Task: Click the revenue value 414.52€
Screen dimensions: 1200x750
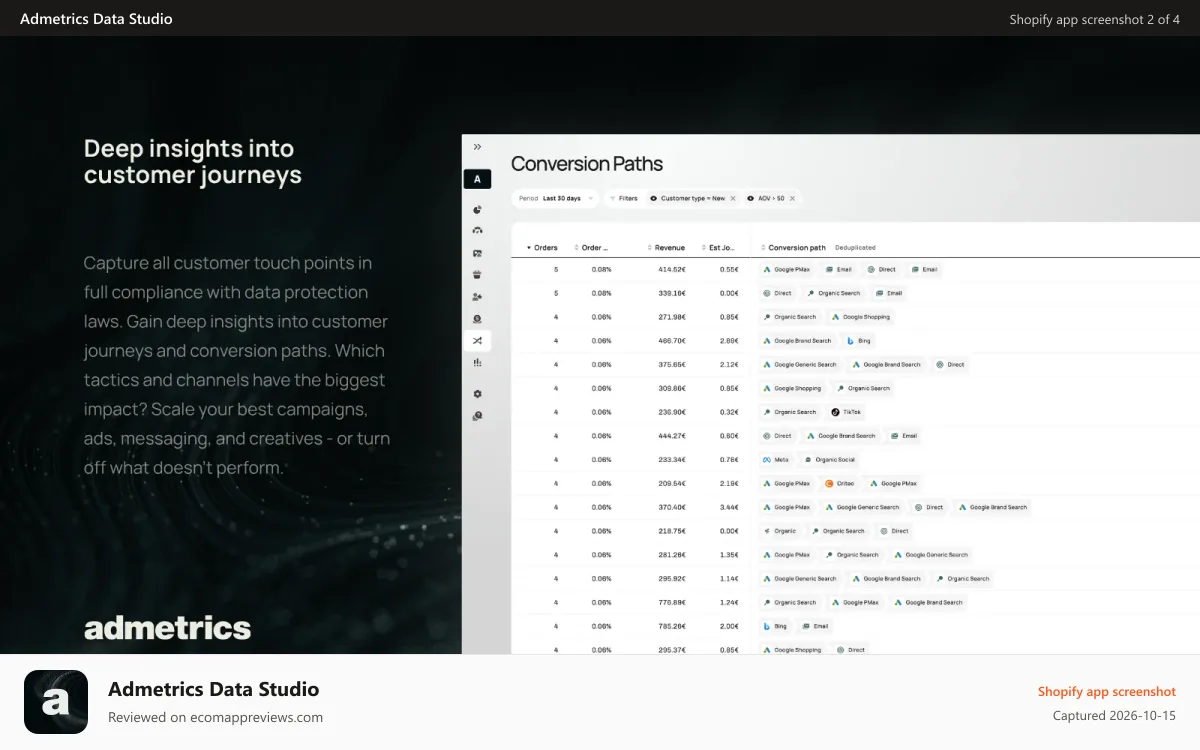Action: coord(671,269)
